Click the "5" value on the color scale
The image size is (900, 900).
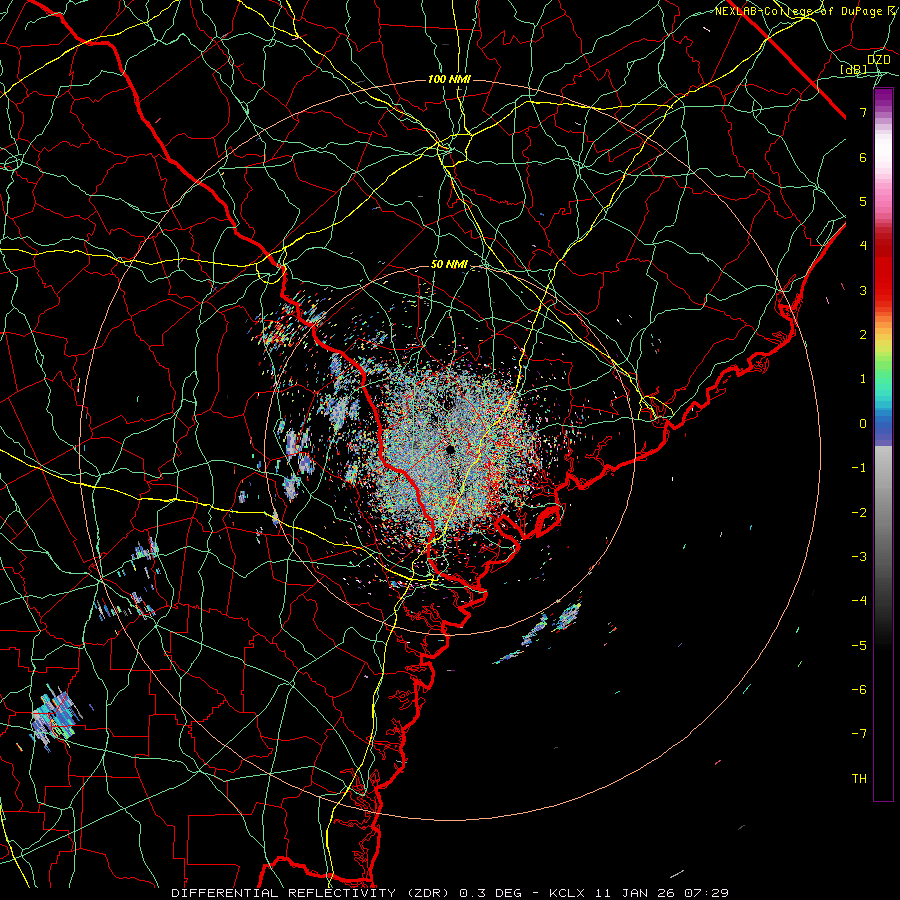[863, 201]
